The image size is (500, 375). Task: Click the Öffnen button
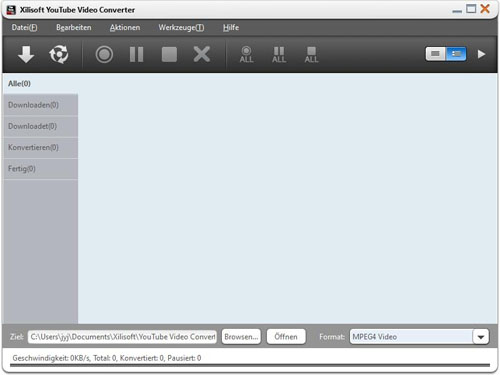click(x=286, y=337)
